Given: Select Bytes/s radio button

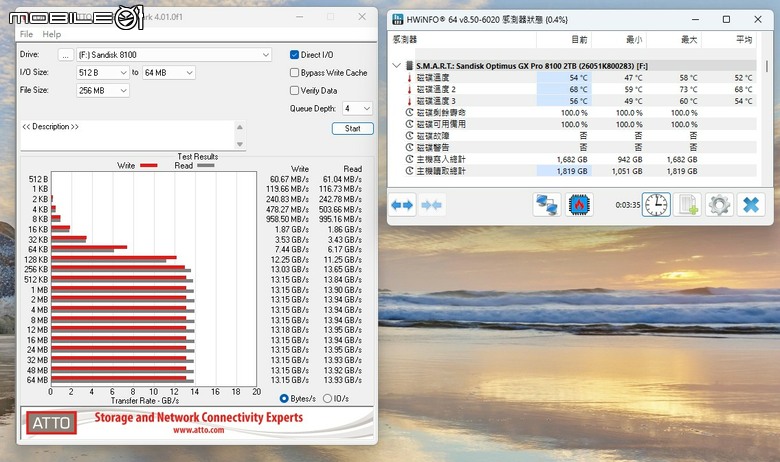Looking at the screenshot, I should click(284, 398).
